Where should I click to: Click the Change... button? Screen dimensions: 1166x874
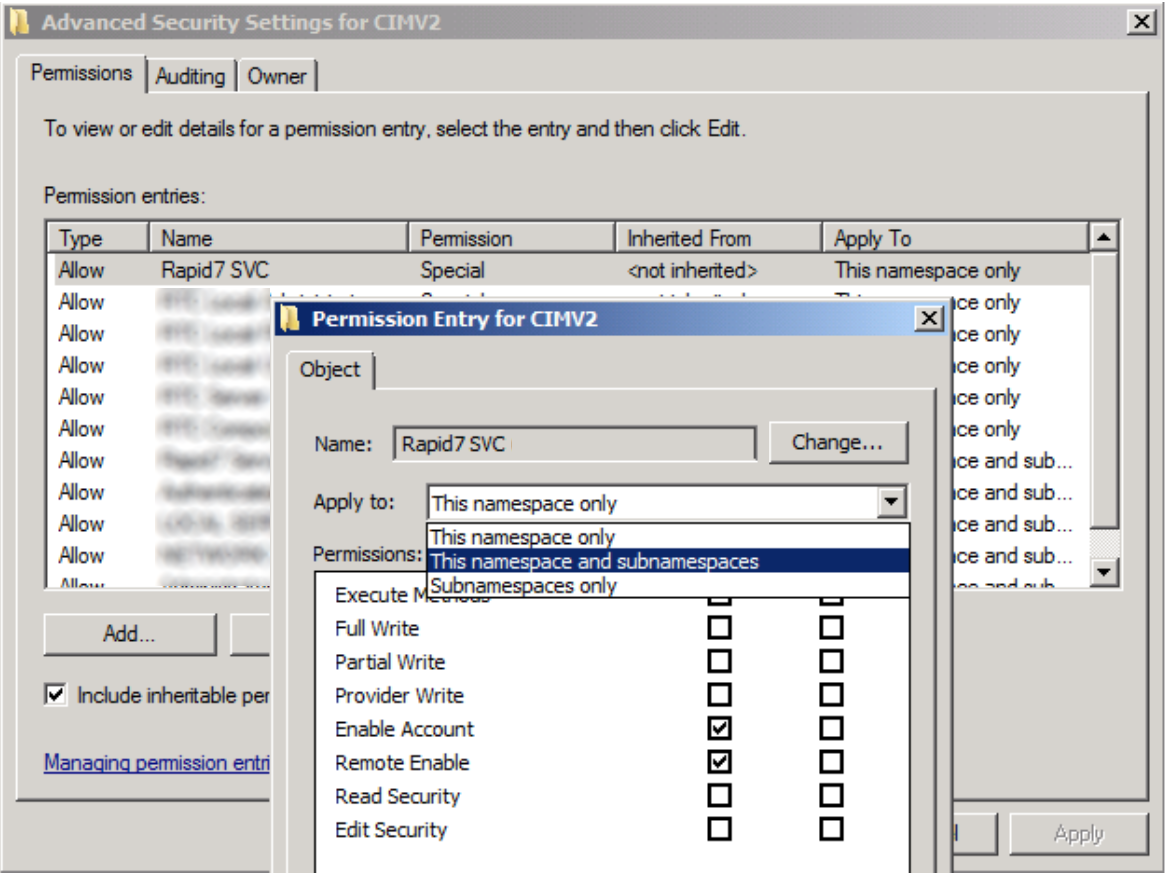point(838,443)
